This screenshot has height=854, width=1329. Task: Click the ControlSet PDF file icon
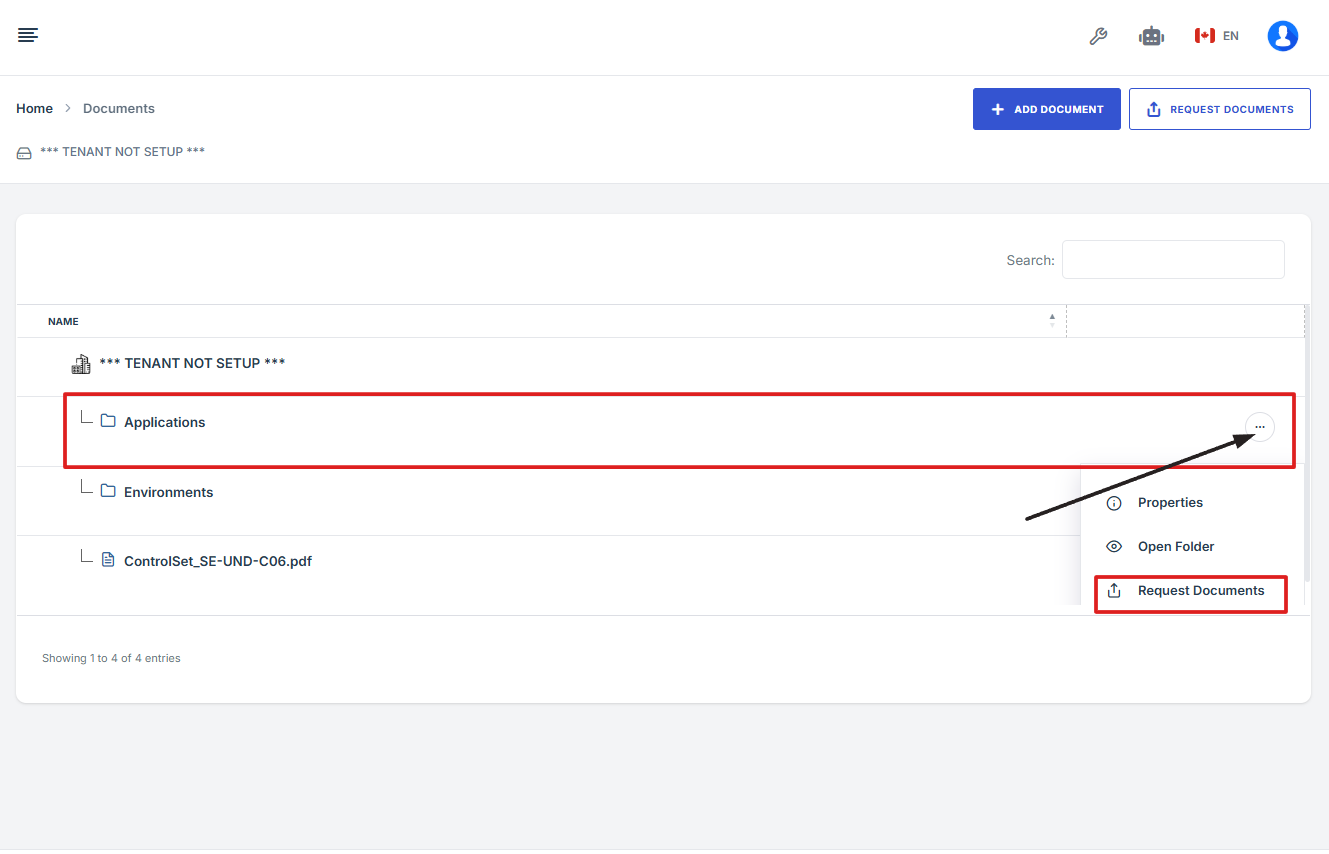pos(108,560)
